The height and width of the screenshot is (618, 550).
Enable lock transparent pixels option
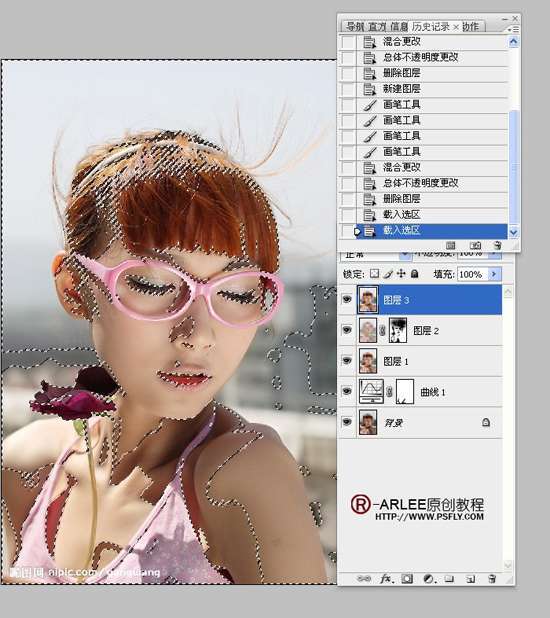pos(375,274)
